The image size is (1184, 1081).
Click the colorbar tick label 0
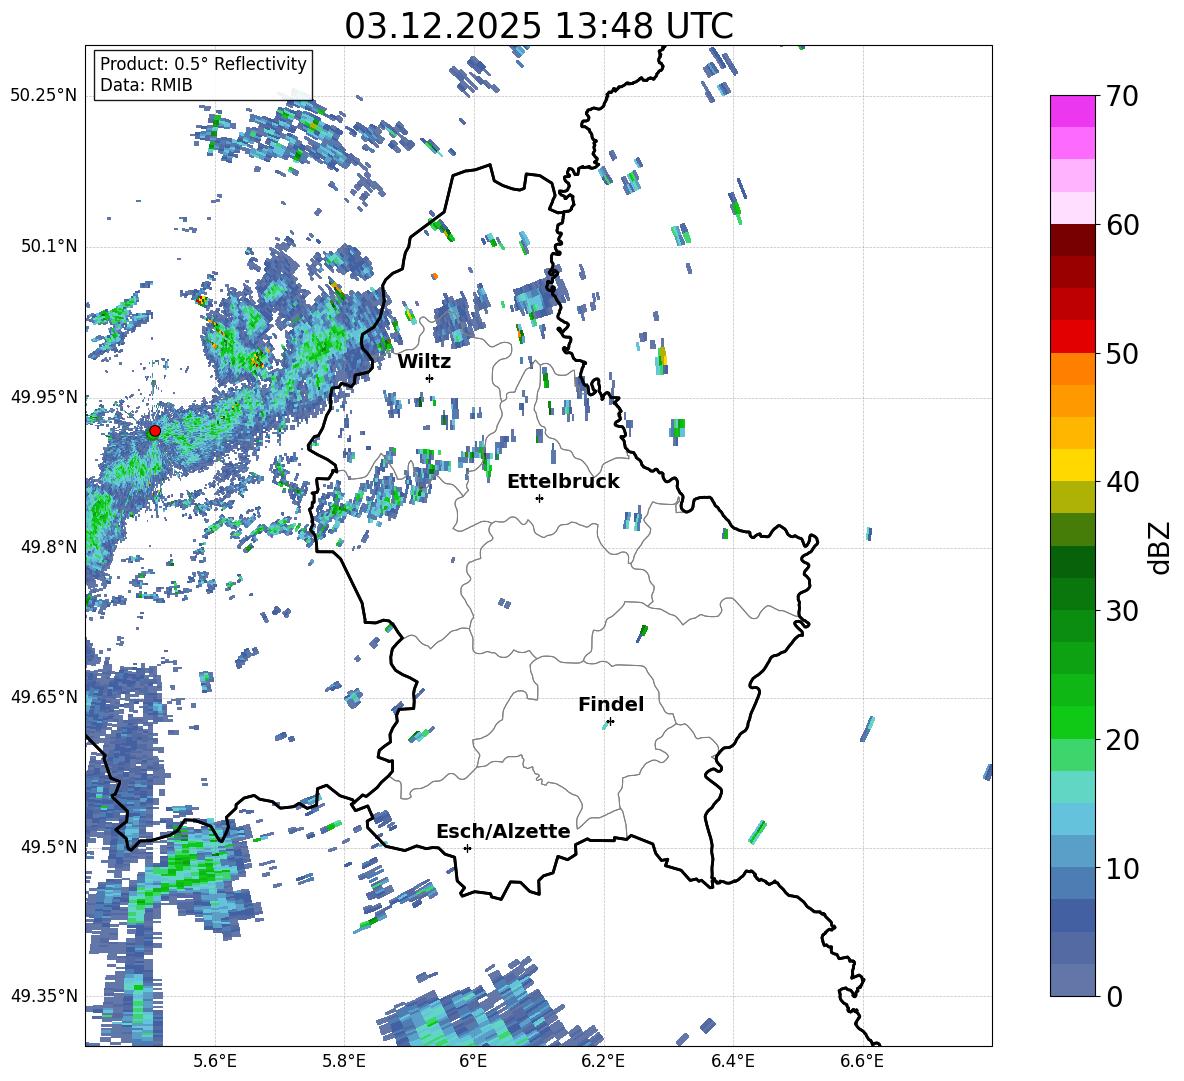click(1113, 997)
